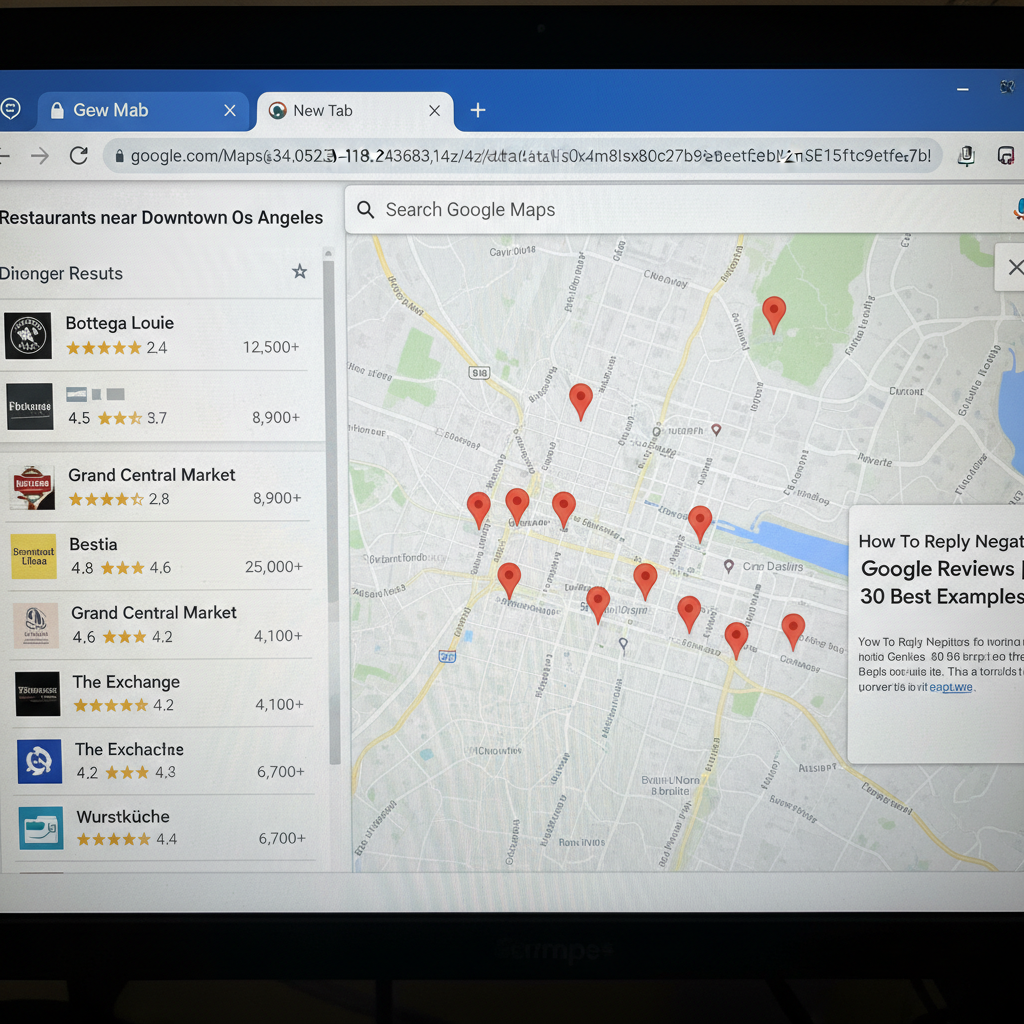Select the map pin in the green park
1024x1024 pixels.
774,314
